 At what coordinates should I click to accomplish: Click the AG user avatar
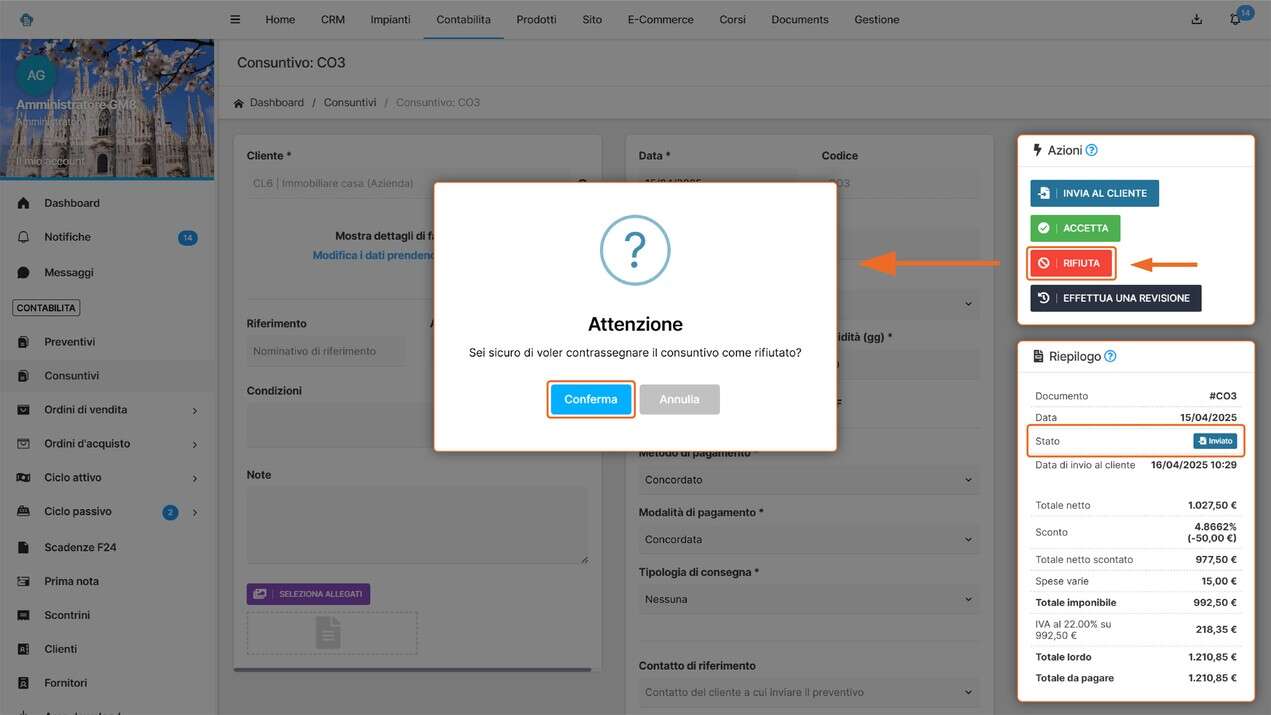[36, 75]
